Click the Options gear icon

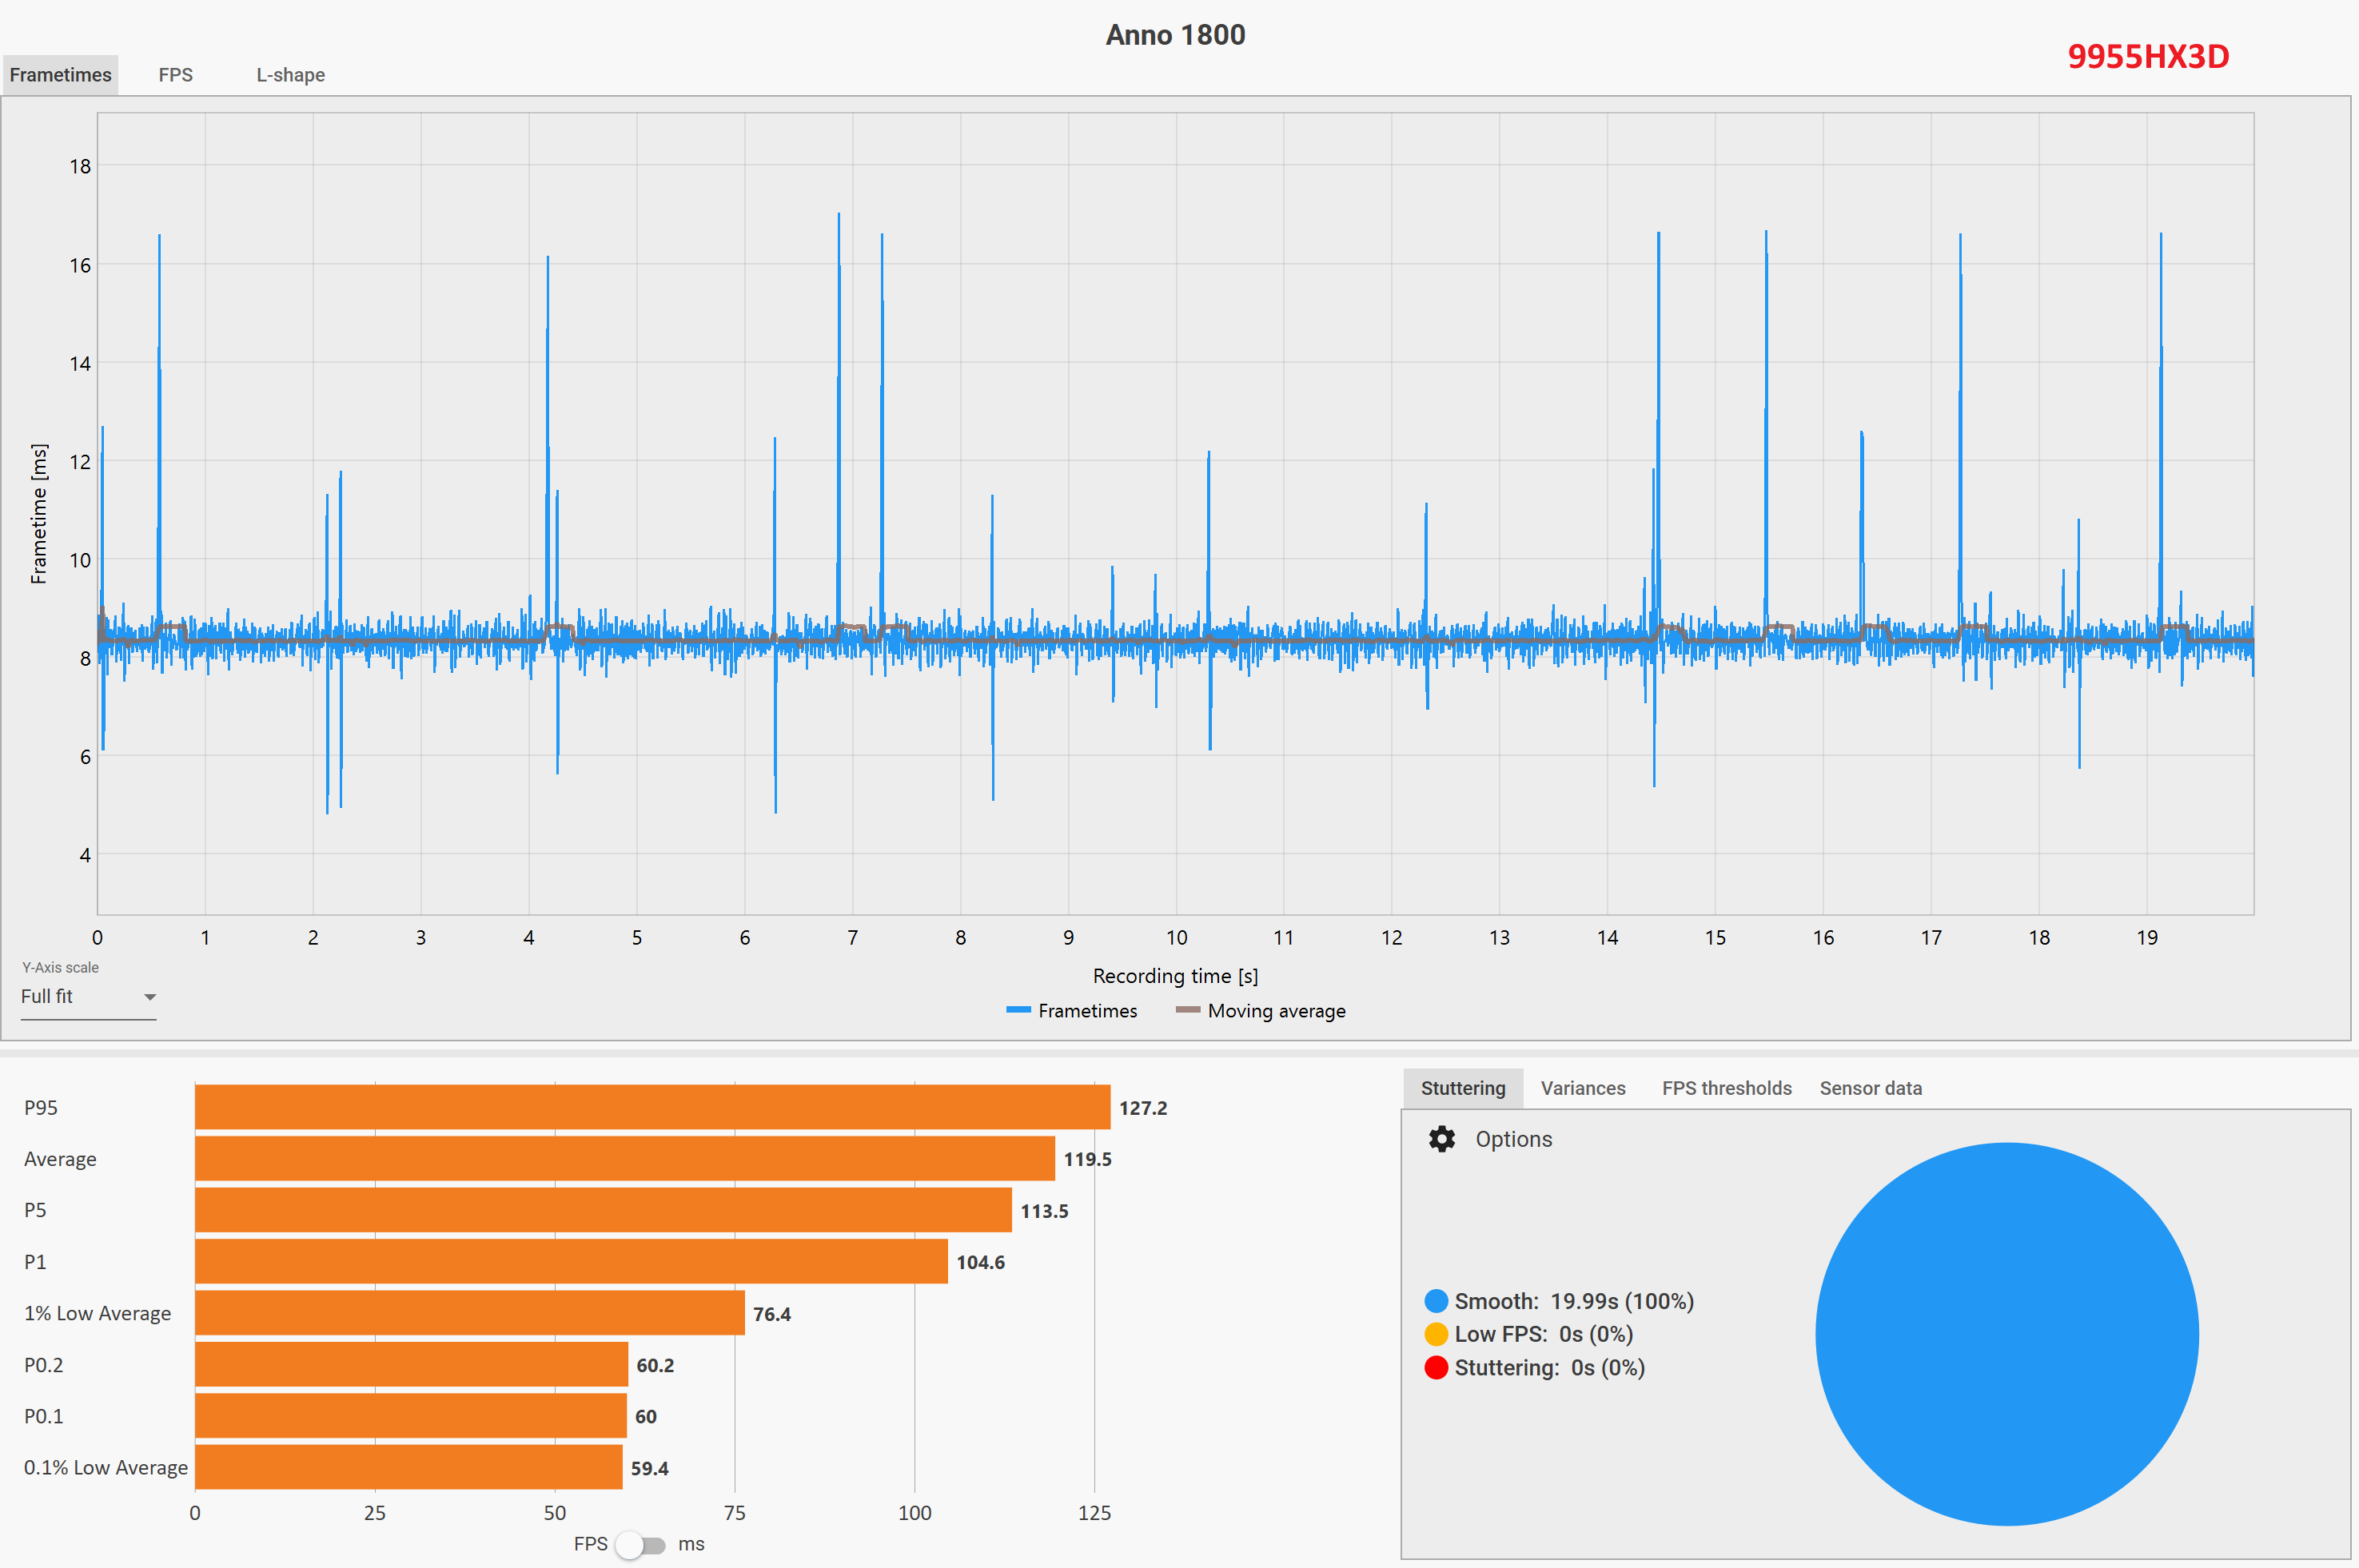[1441, 1139]
